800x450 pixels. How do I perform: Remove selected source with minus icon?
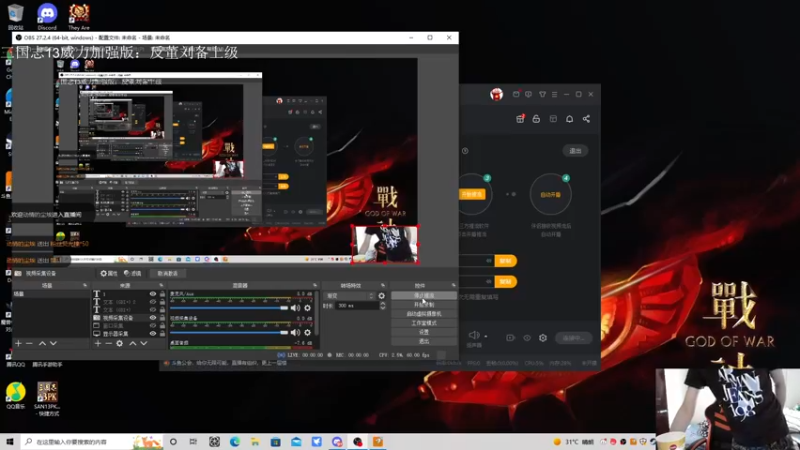pos(108,343)
